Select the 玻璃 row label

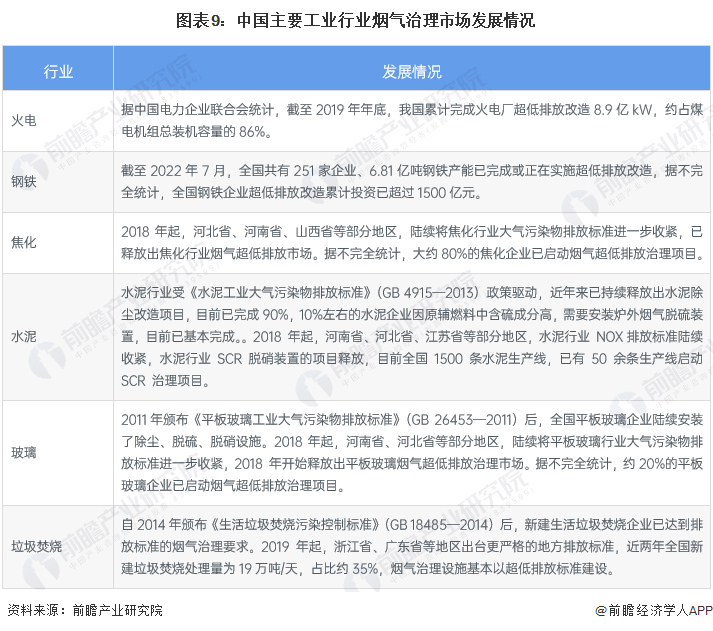pos(24,452)
